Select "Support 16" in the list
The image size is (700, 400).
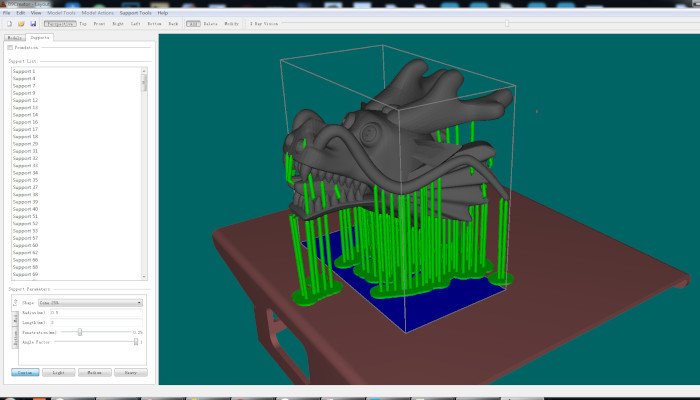tap(25, 122)
